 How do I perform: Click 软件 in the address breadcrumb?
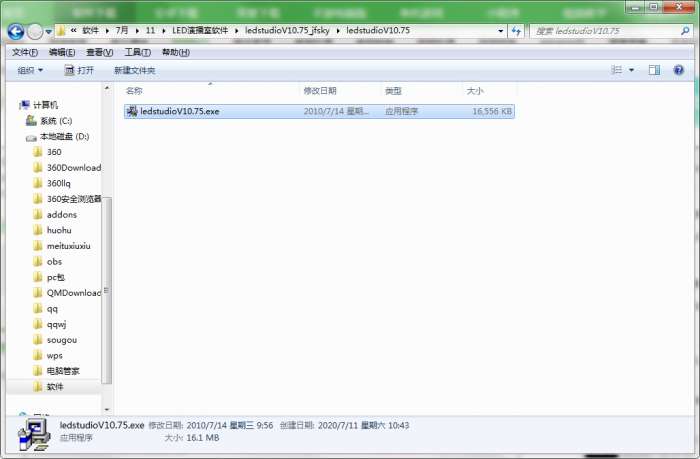point(90,30)
